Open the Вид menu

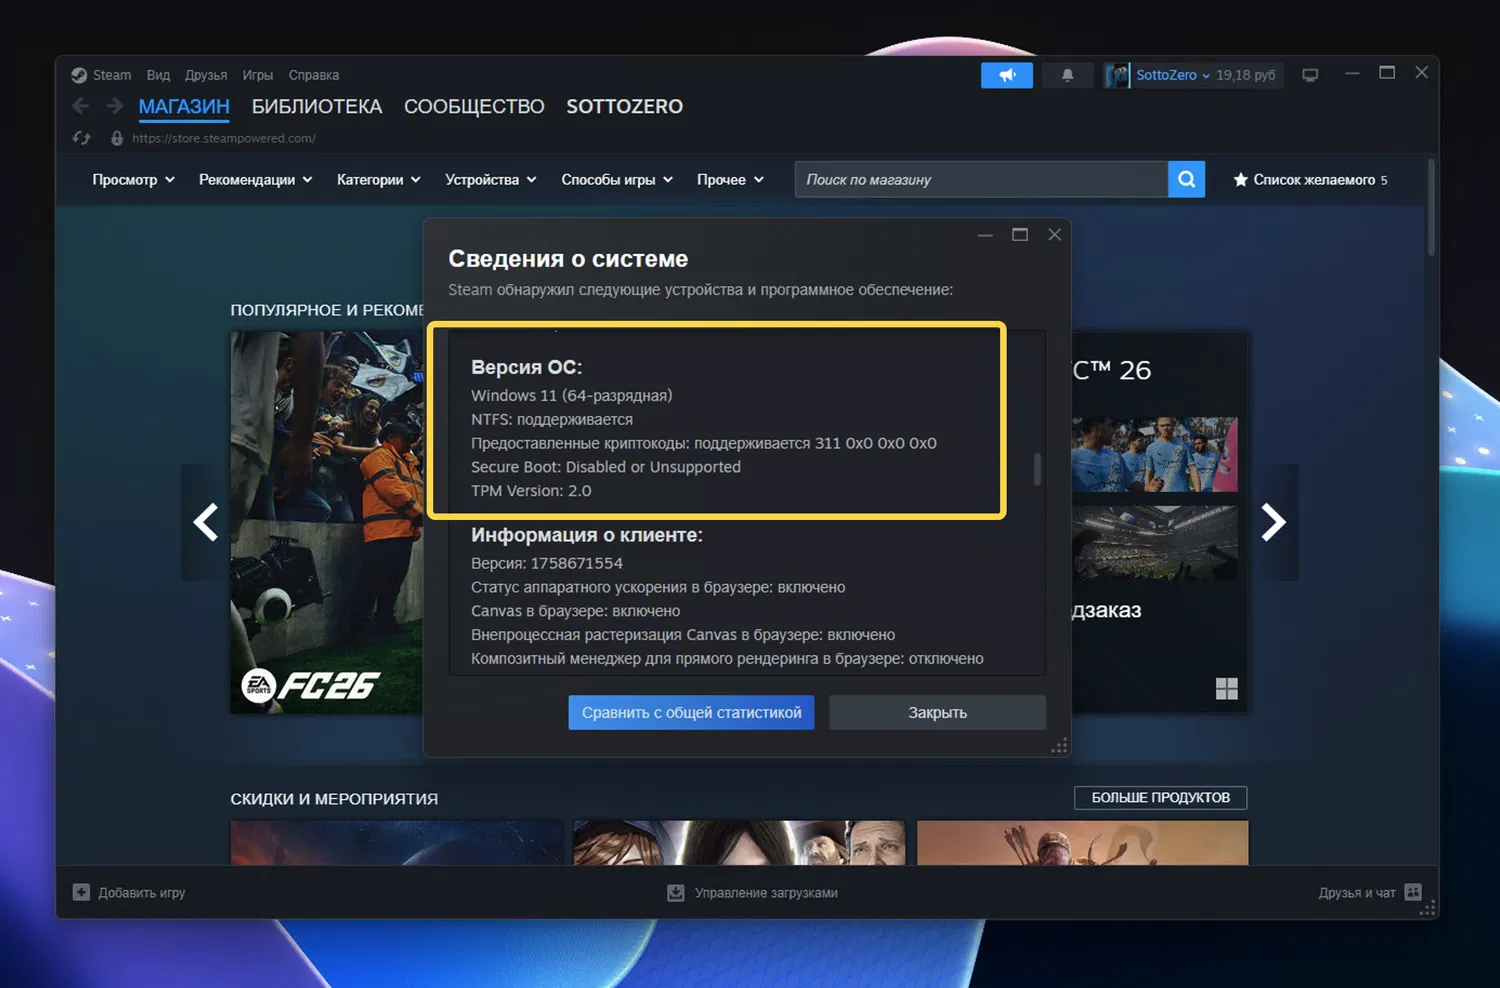158,75
